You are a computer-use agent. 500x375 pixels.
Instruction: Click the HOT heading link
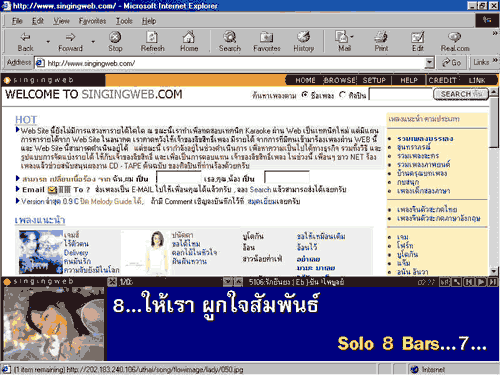tap(26, 119)
